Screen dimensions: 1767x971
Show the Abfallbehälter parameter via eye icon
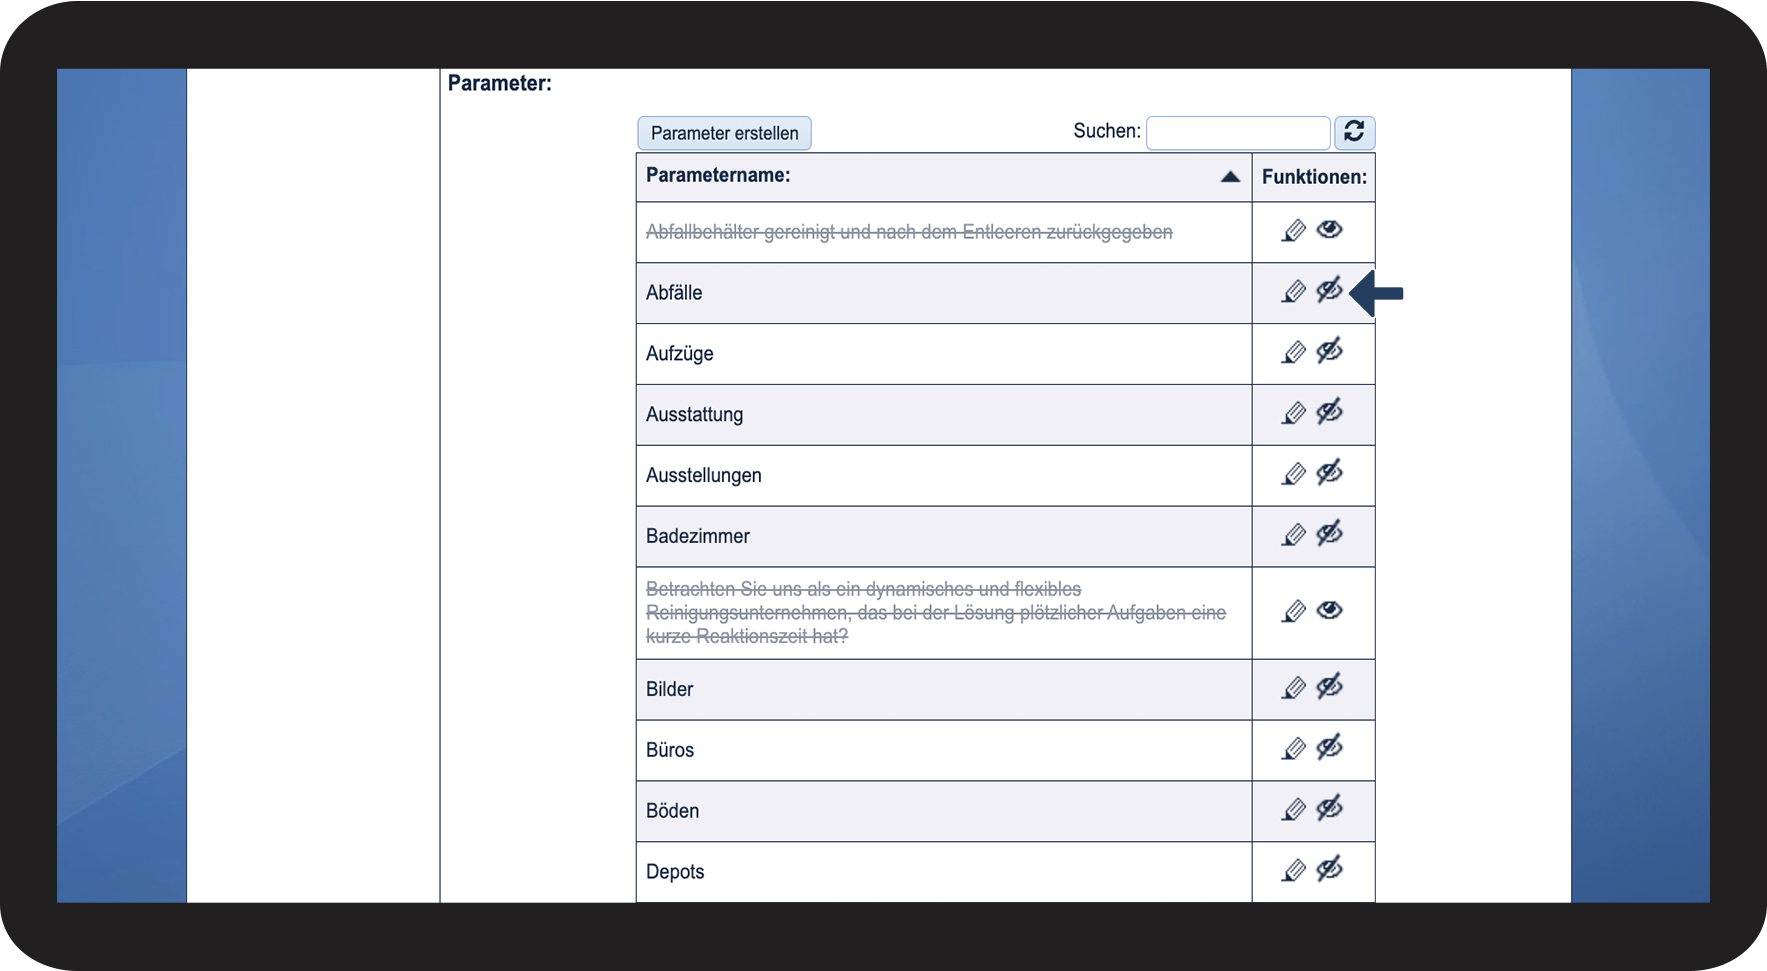tap(1329, 229)
